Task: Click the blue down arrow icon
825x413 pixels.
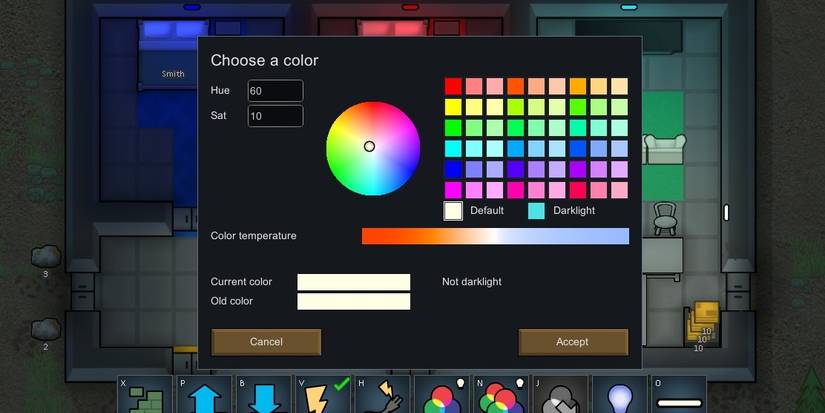Action: pos(263,396)
